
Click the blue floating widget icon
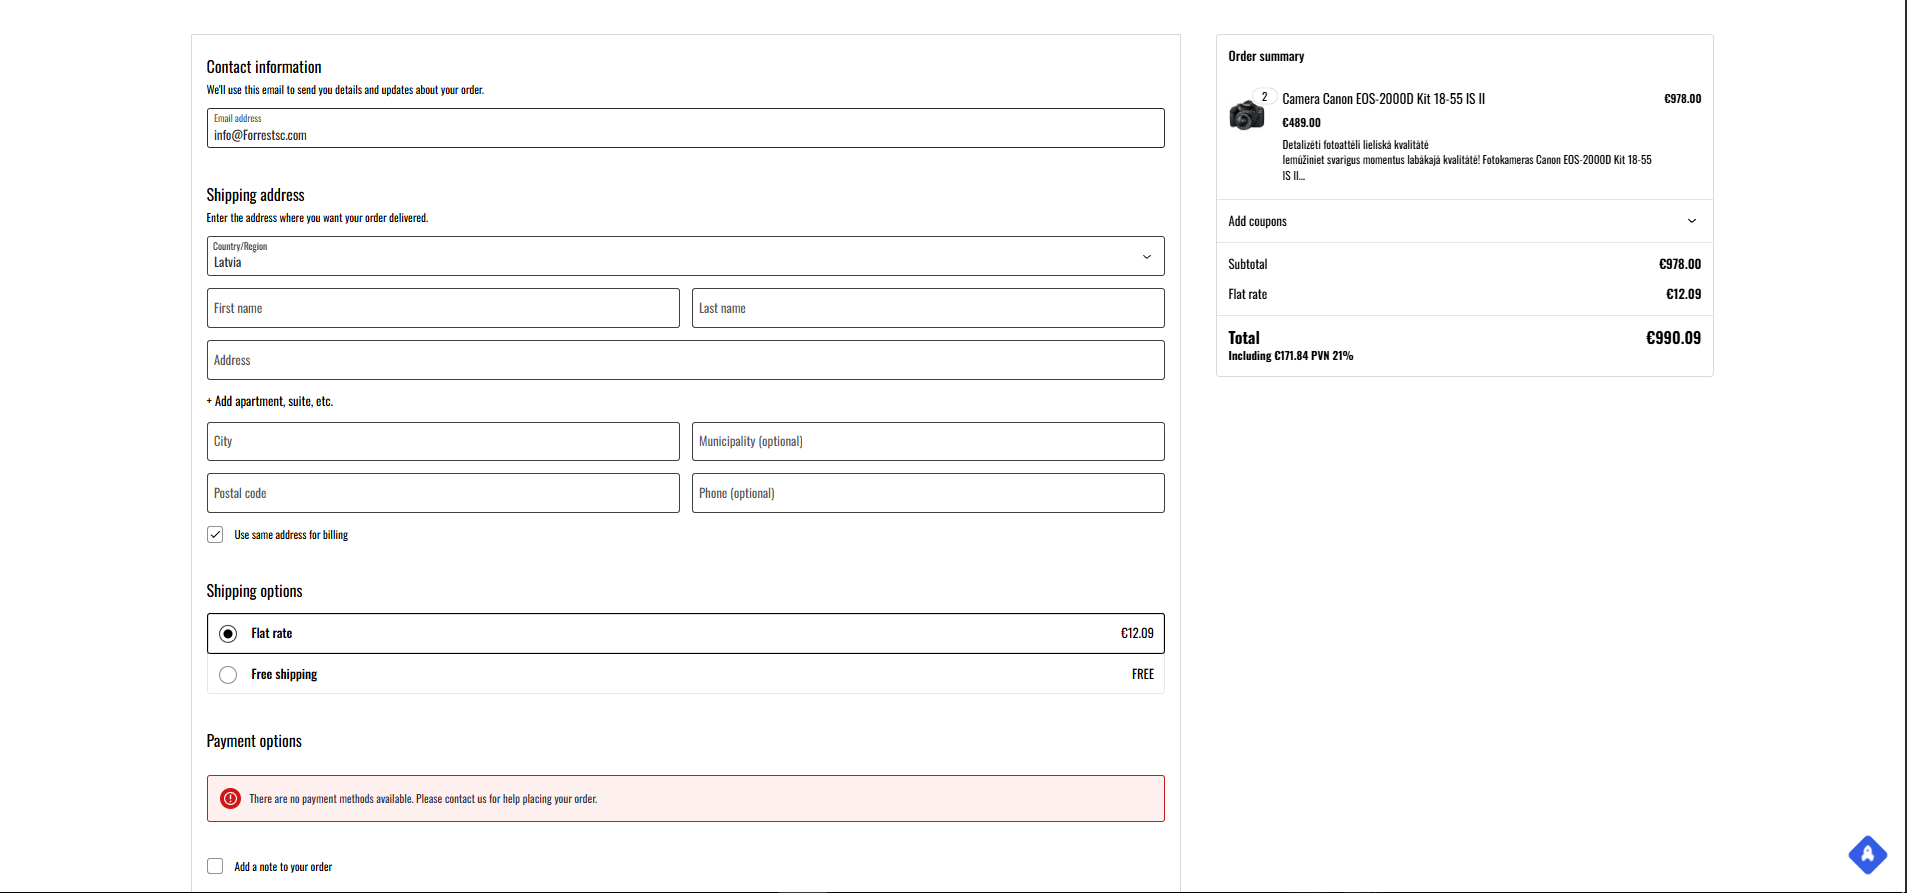coord(1867,855)
